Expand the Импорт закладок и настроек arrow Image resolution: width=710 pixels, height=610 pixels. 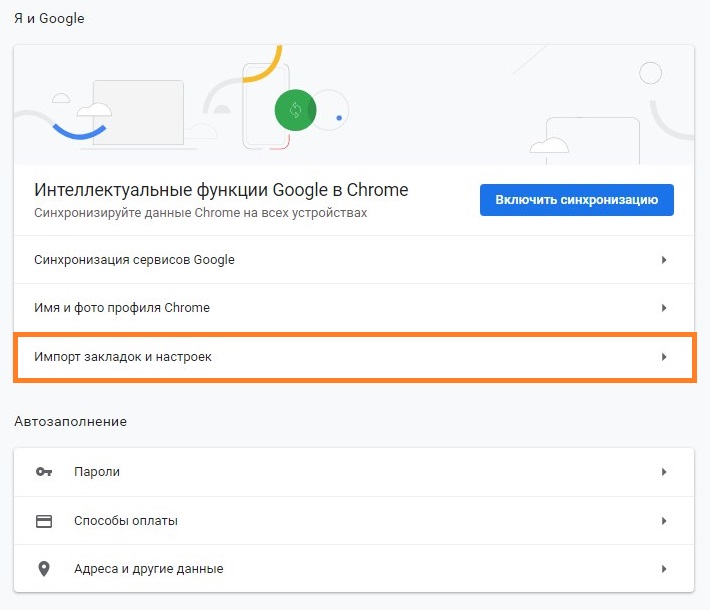pyautogui.click(x=664, y=357)
